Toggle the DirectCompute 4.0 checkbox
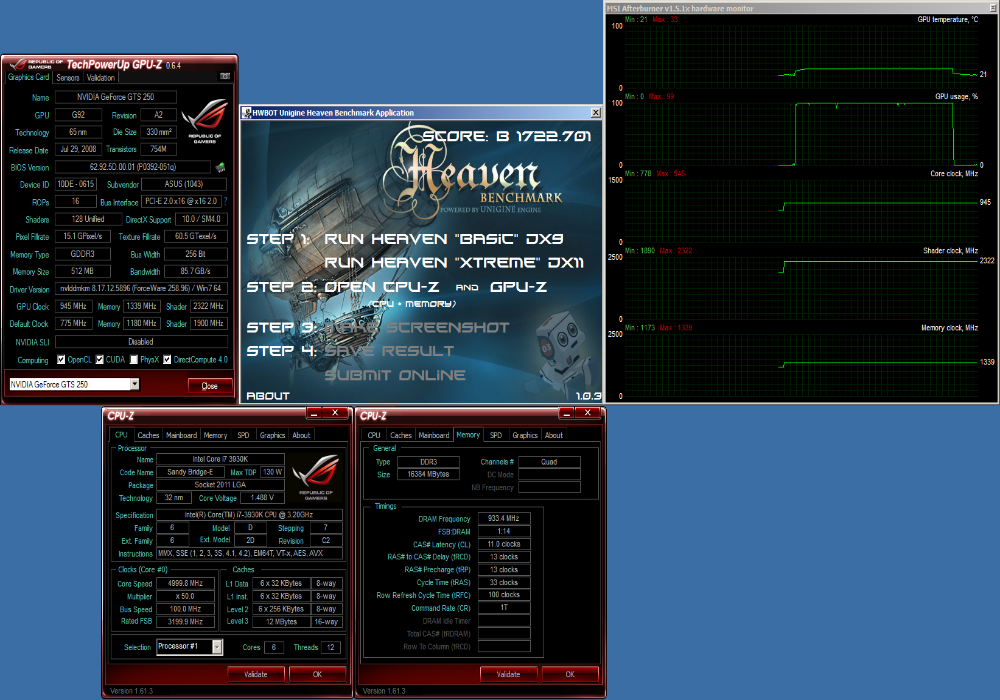Screen dimensions: 1000x700 [166, 360]
